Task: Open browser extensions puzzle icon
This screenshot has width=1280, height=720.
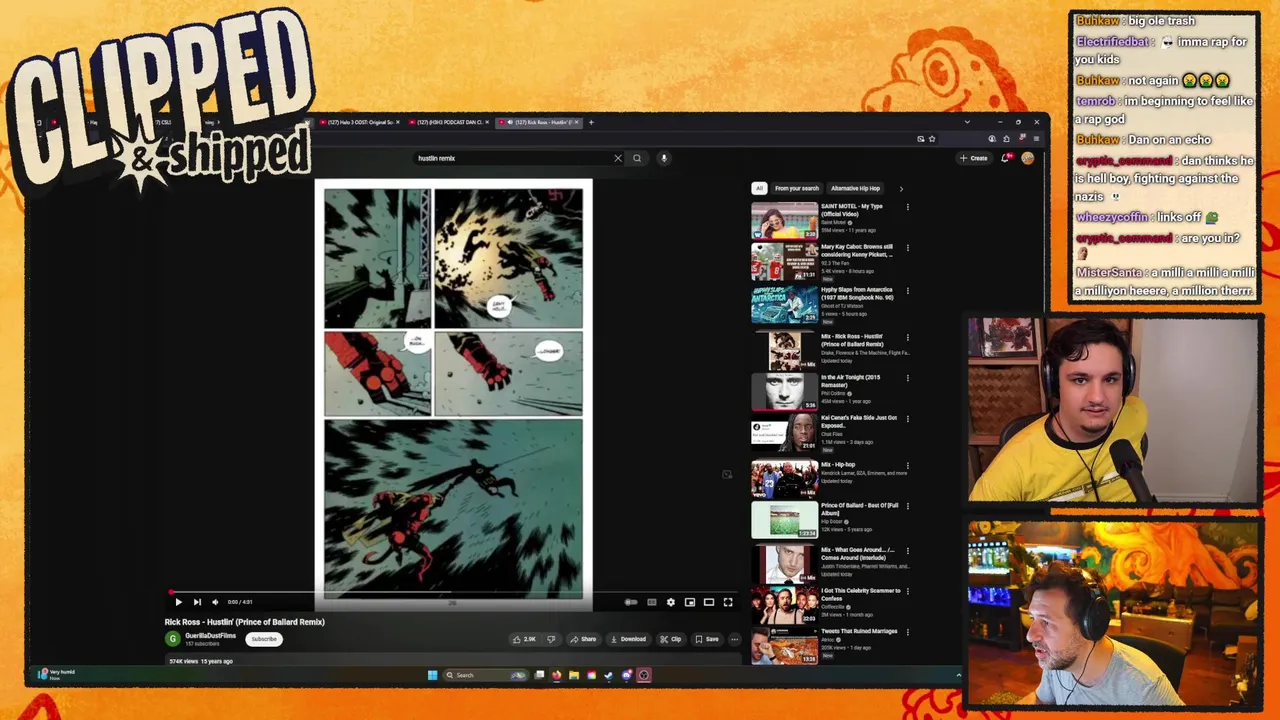Action: tap(1007, 139)
